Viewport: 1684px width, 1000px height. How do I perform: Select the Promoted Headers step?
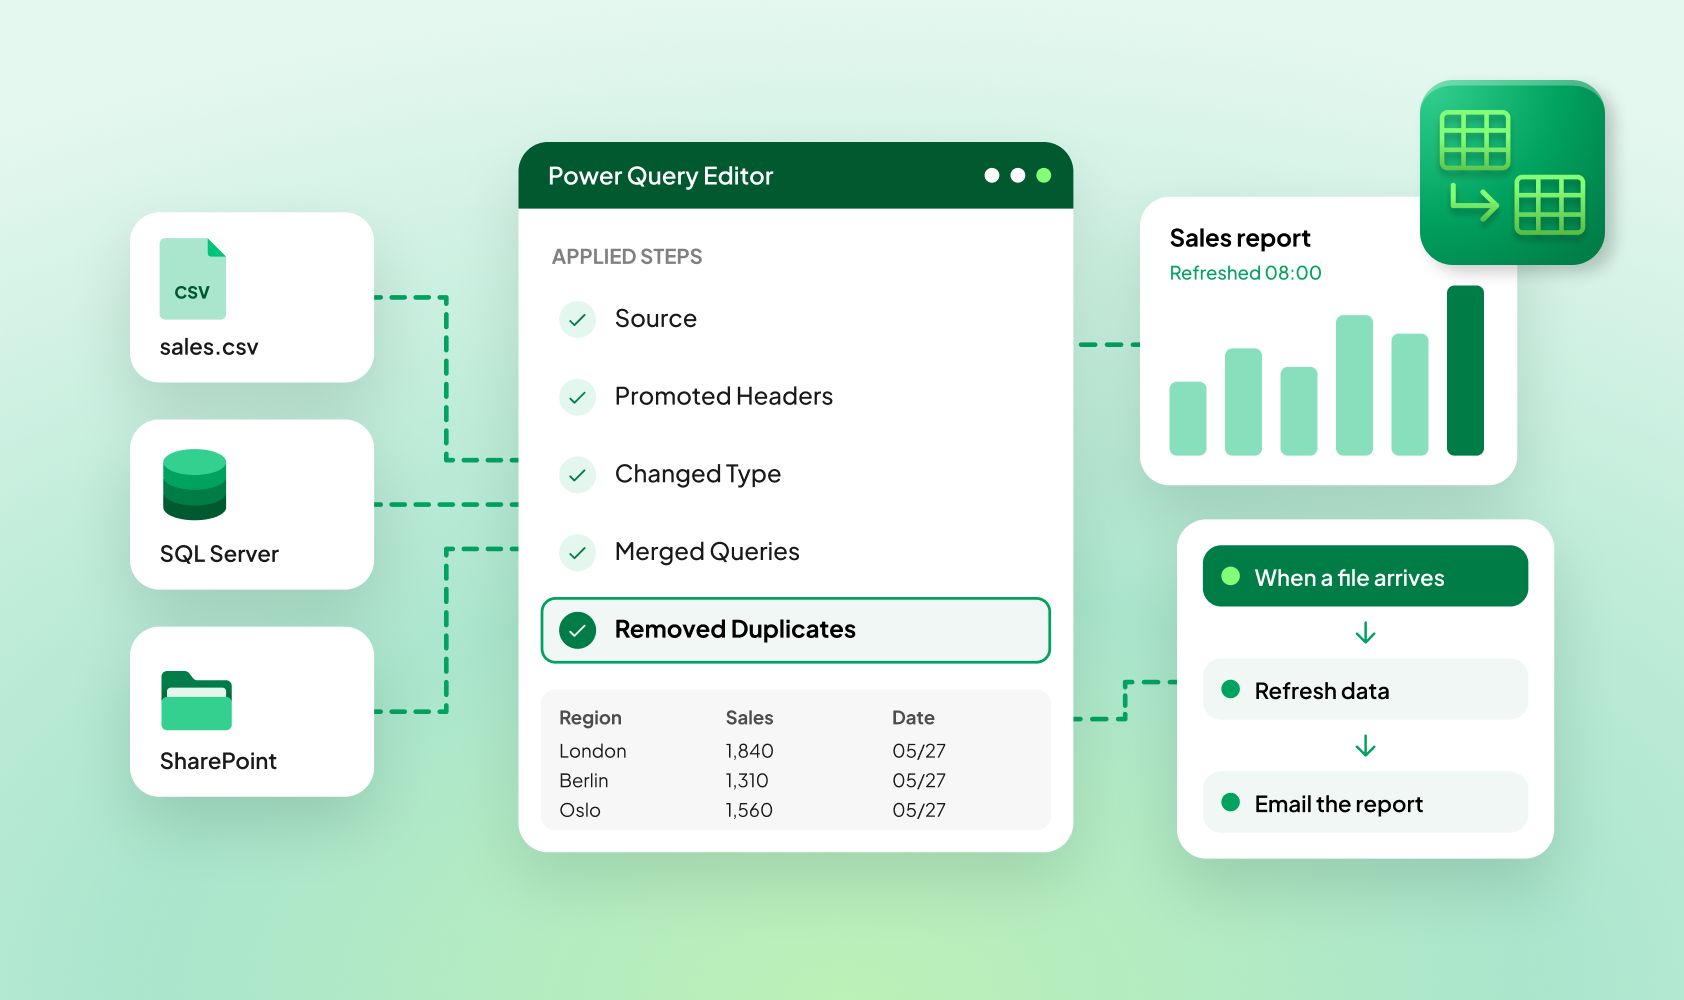pyautogui.click(x=795, y=397)
